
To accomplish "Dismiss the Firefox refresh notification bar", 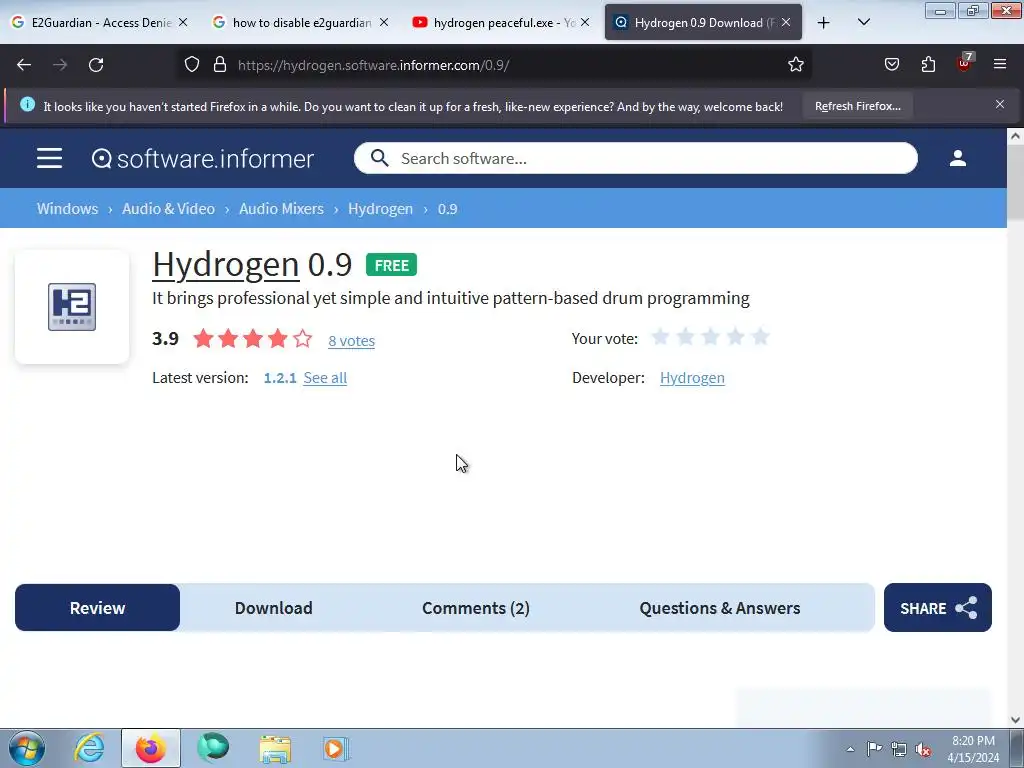I will (1000, 104).
